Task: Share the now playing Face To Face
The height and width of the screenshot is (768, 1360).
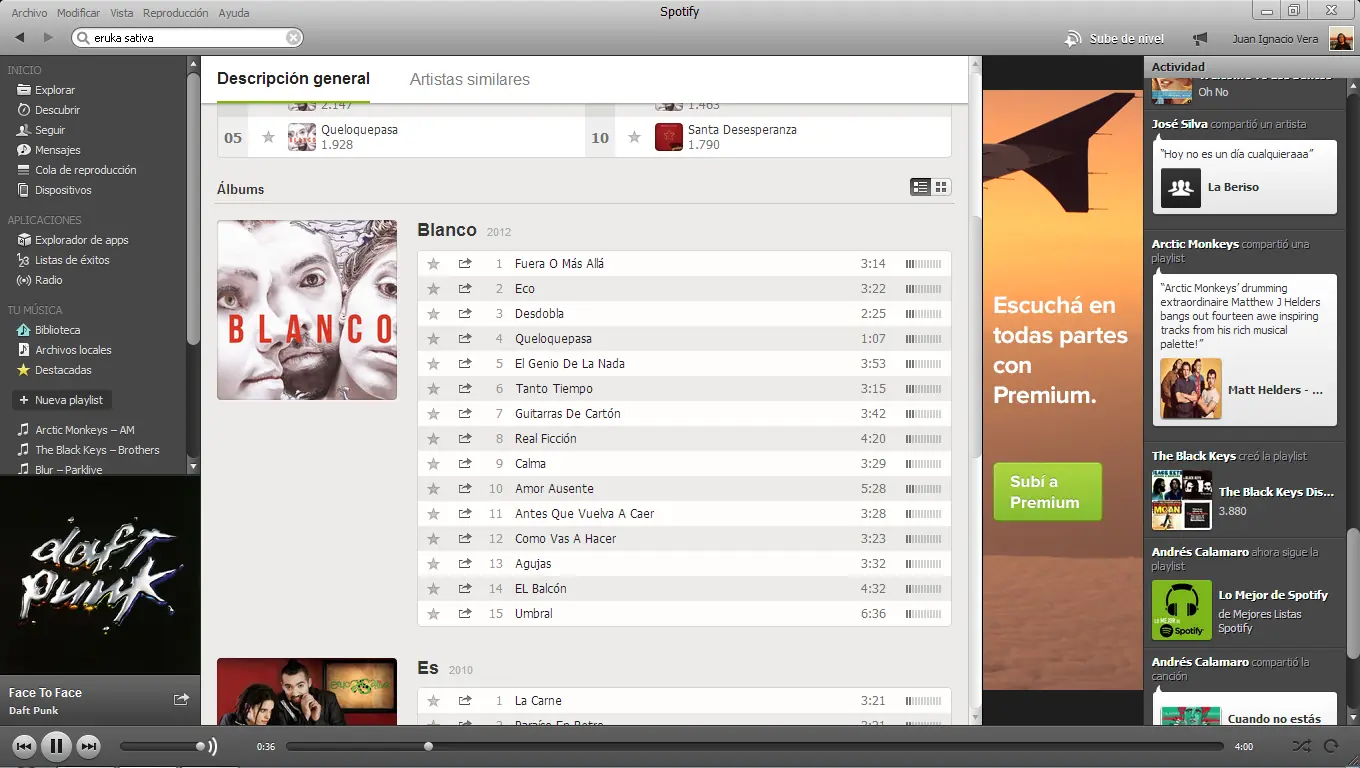Action: point(181,699)
